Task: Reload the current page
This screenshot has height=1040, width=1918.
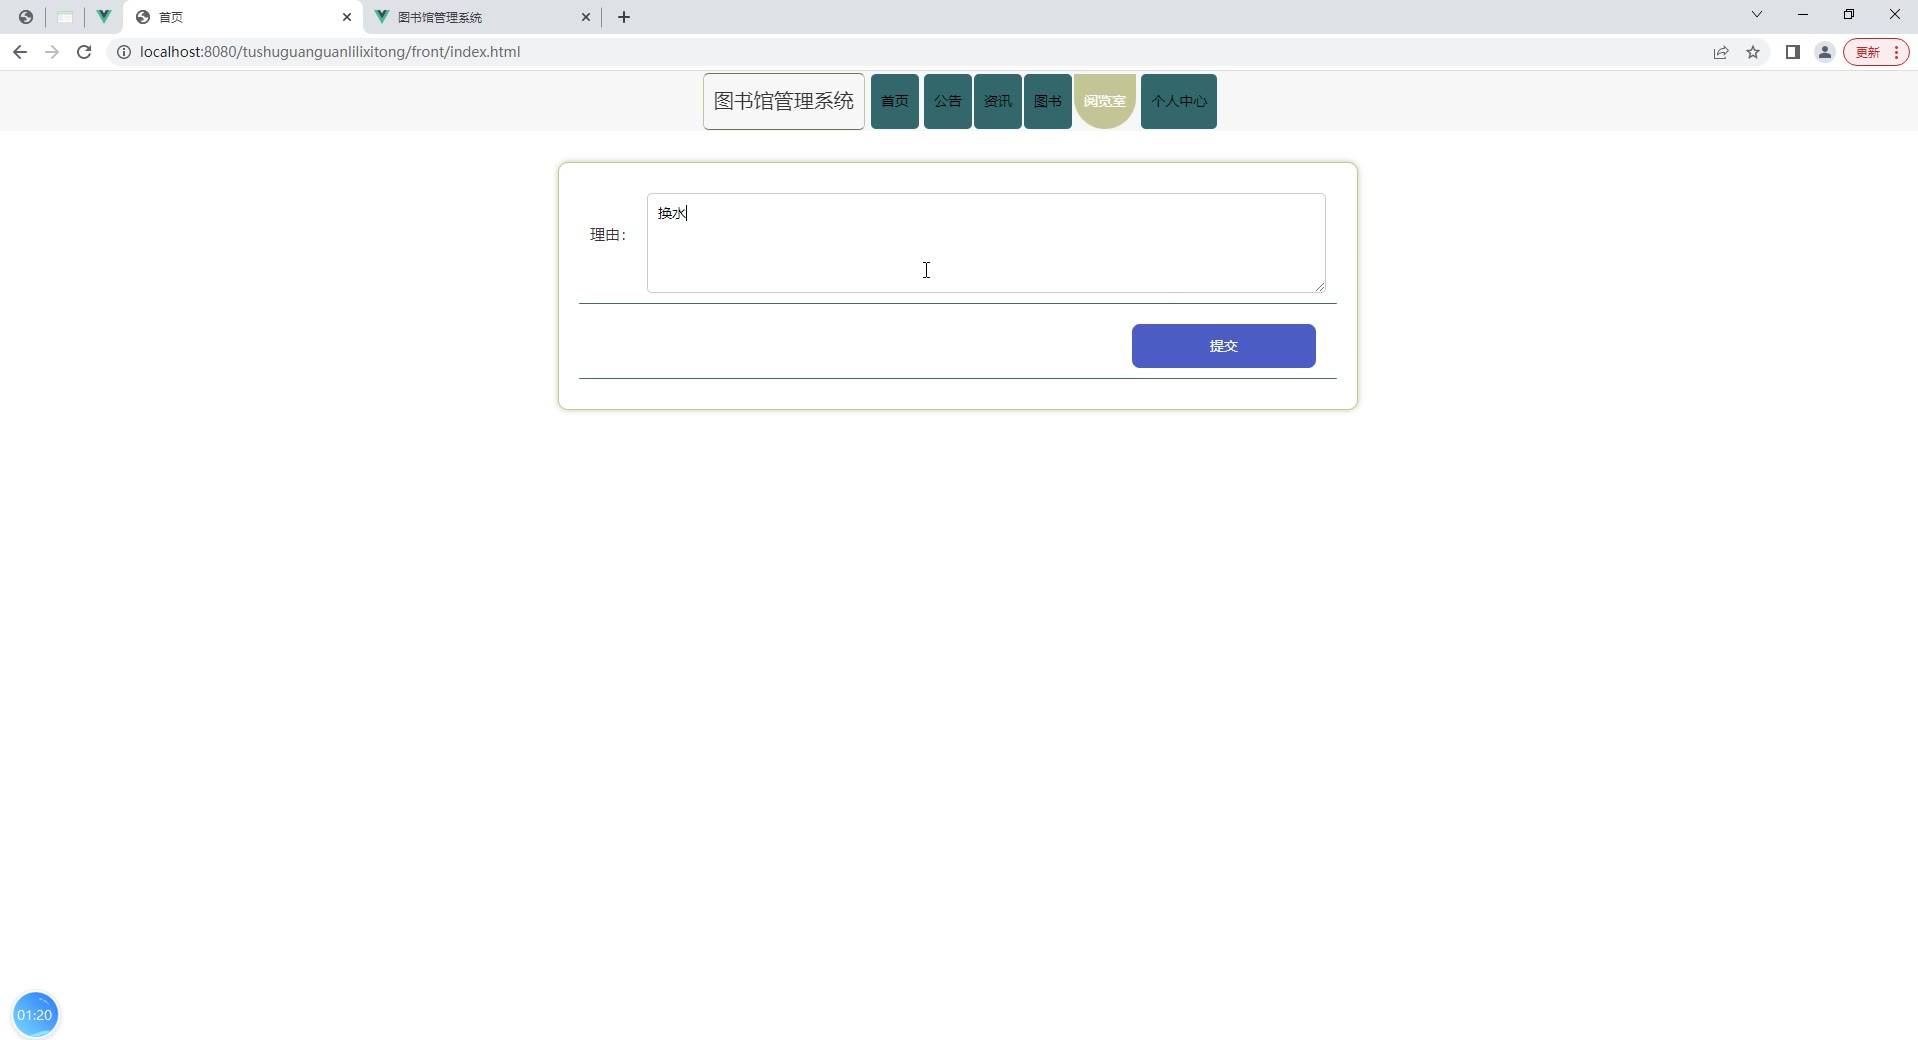Action: (x=84, y=52)
